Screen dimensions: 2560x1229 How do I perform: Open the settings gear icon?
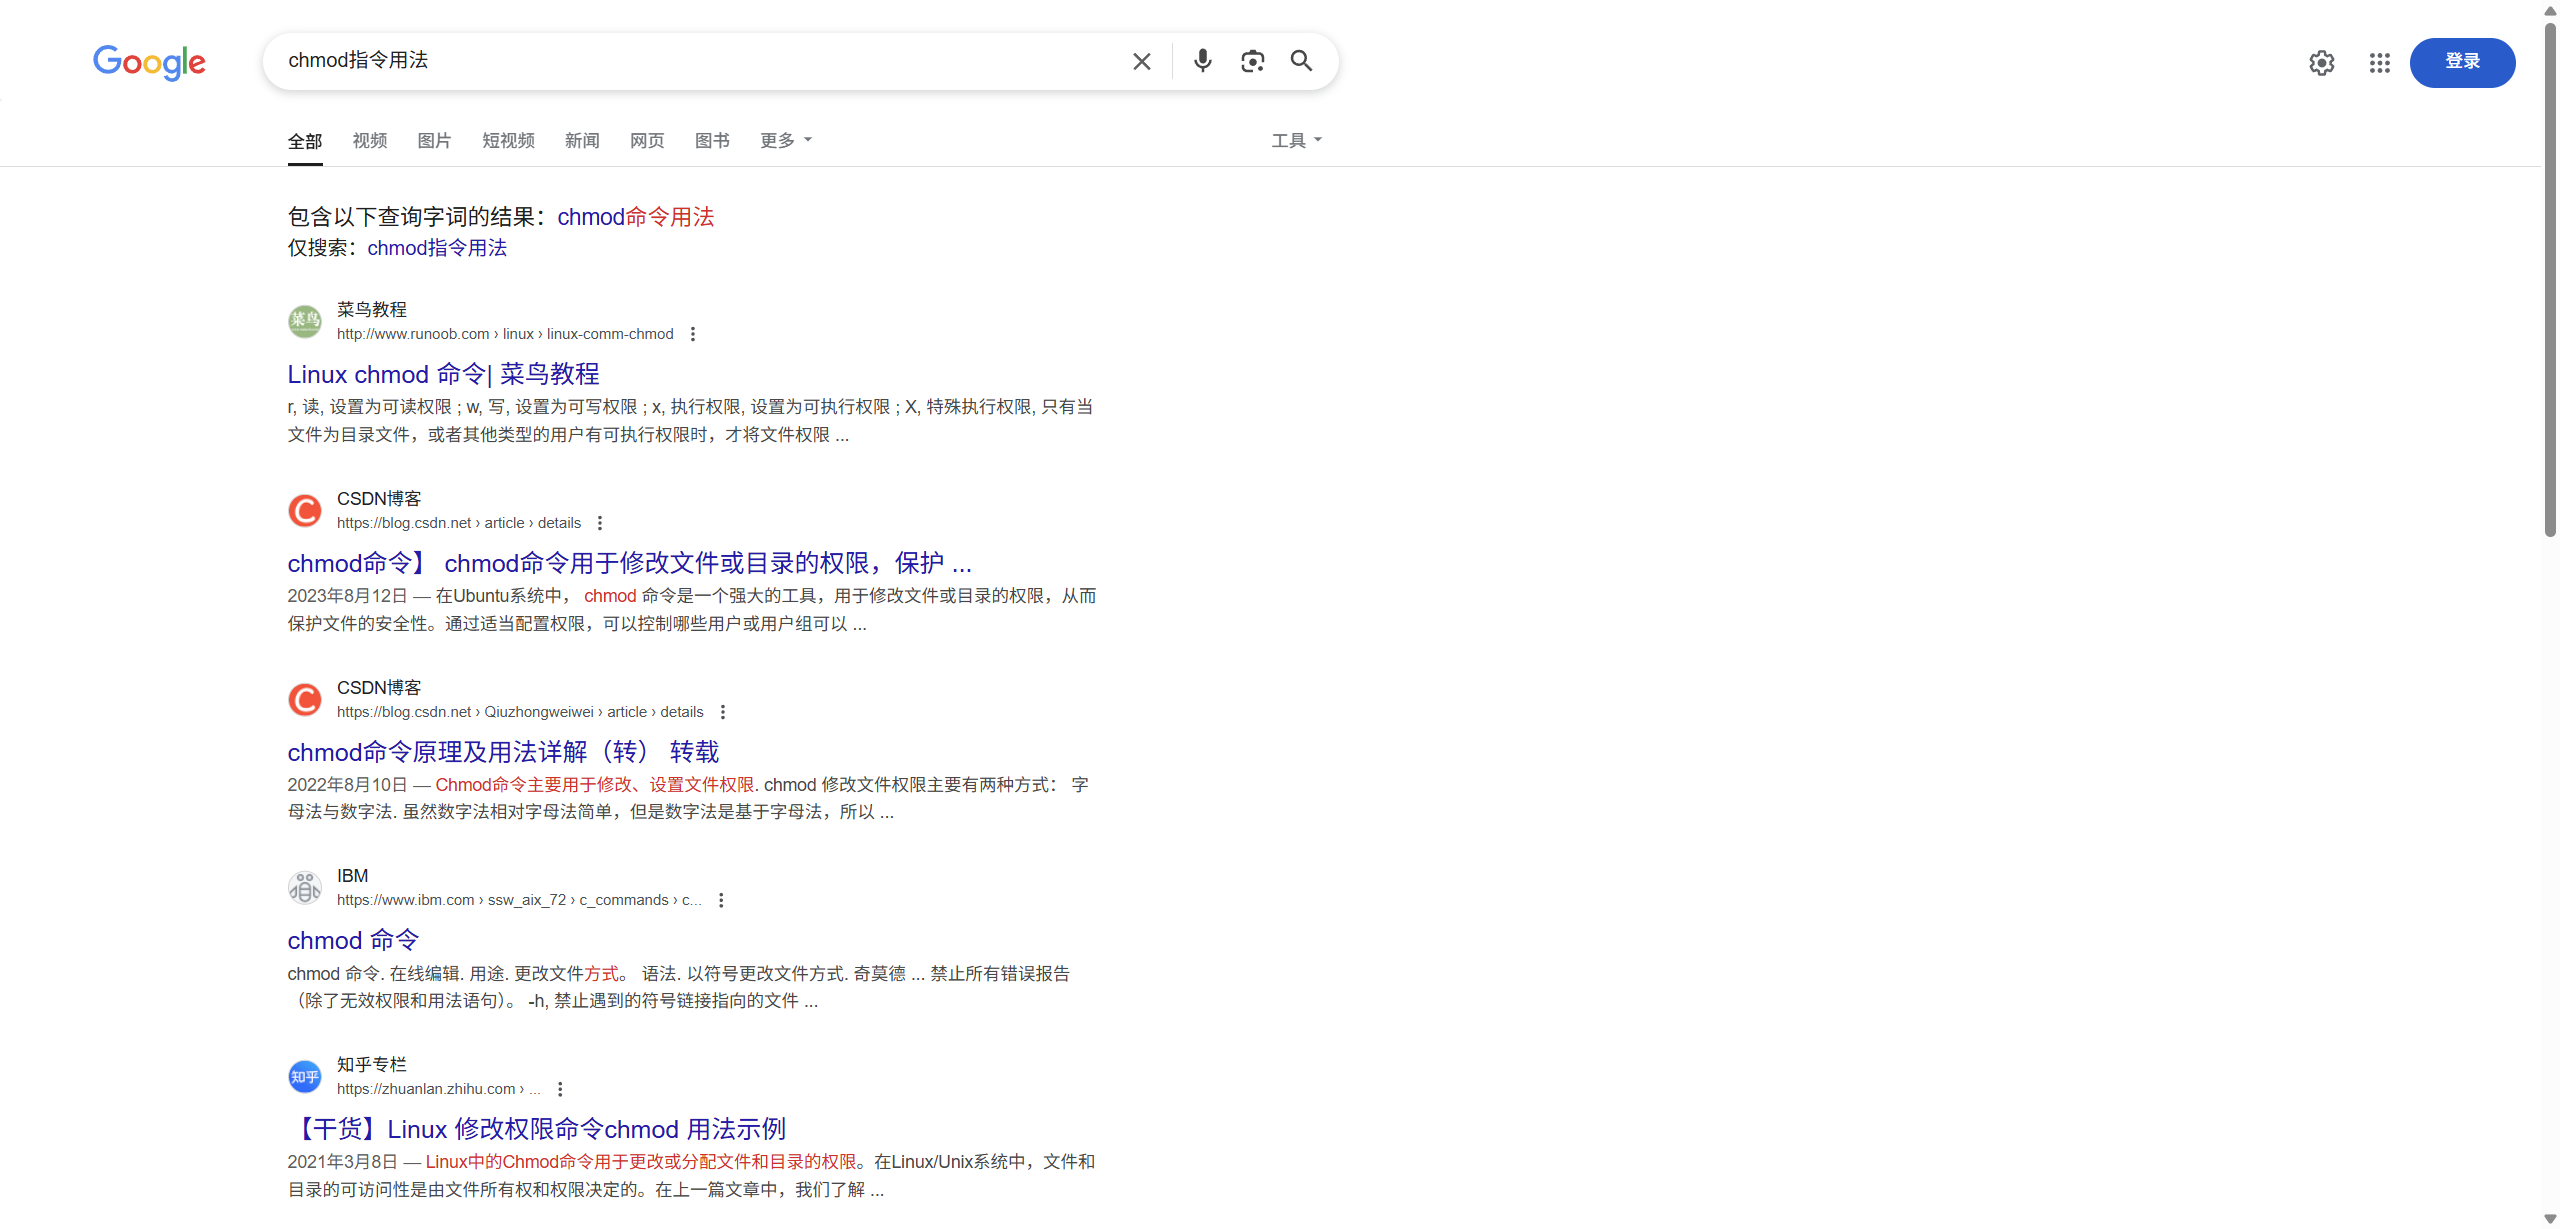coord(2321,63)
